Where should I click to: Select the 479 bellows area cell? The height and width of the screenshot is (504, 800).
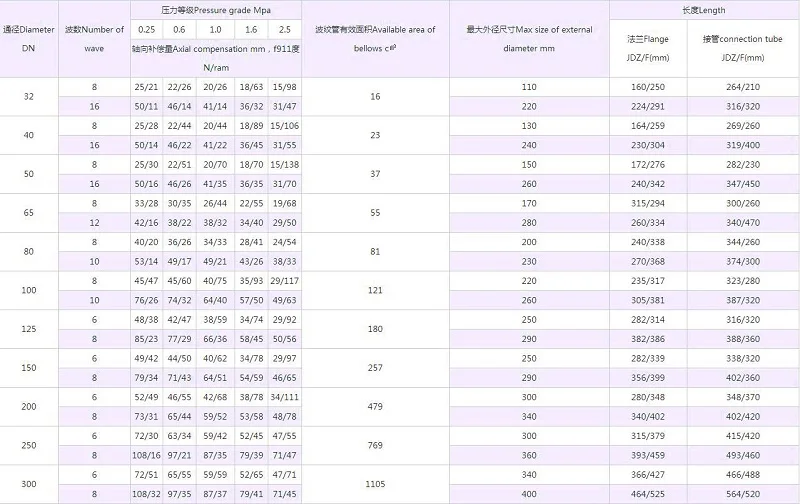tap(375, 406)
